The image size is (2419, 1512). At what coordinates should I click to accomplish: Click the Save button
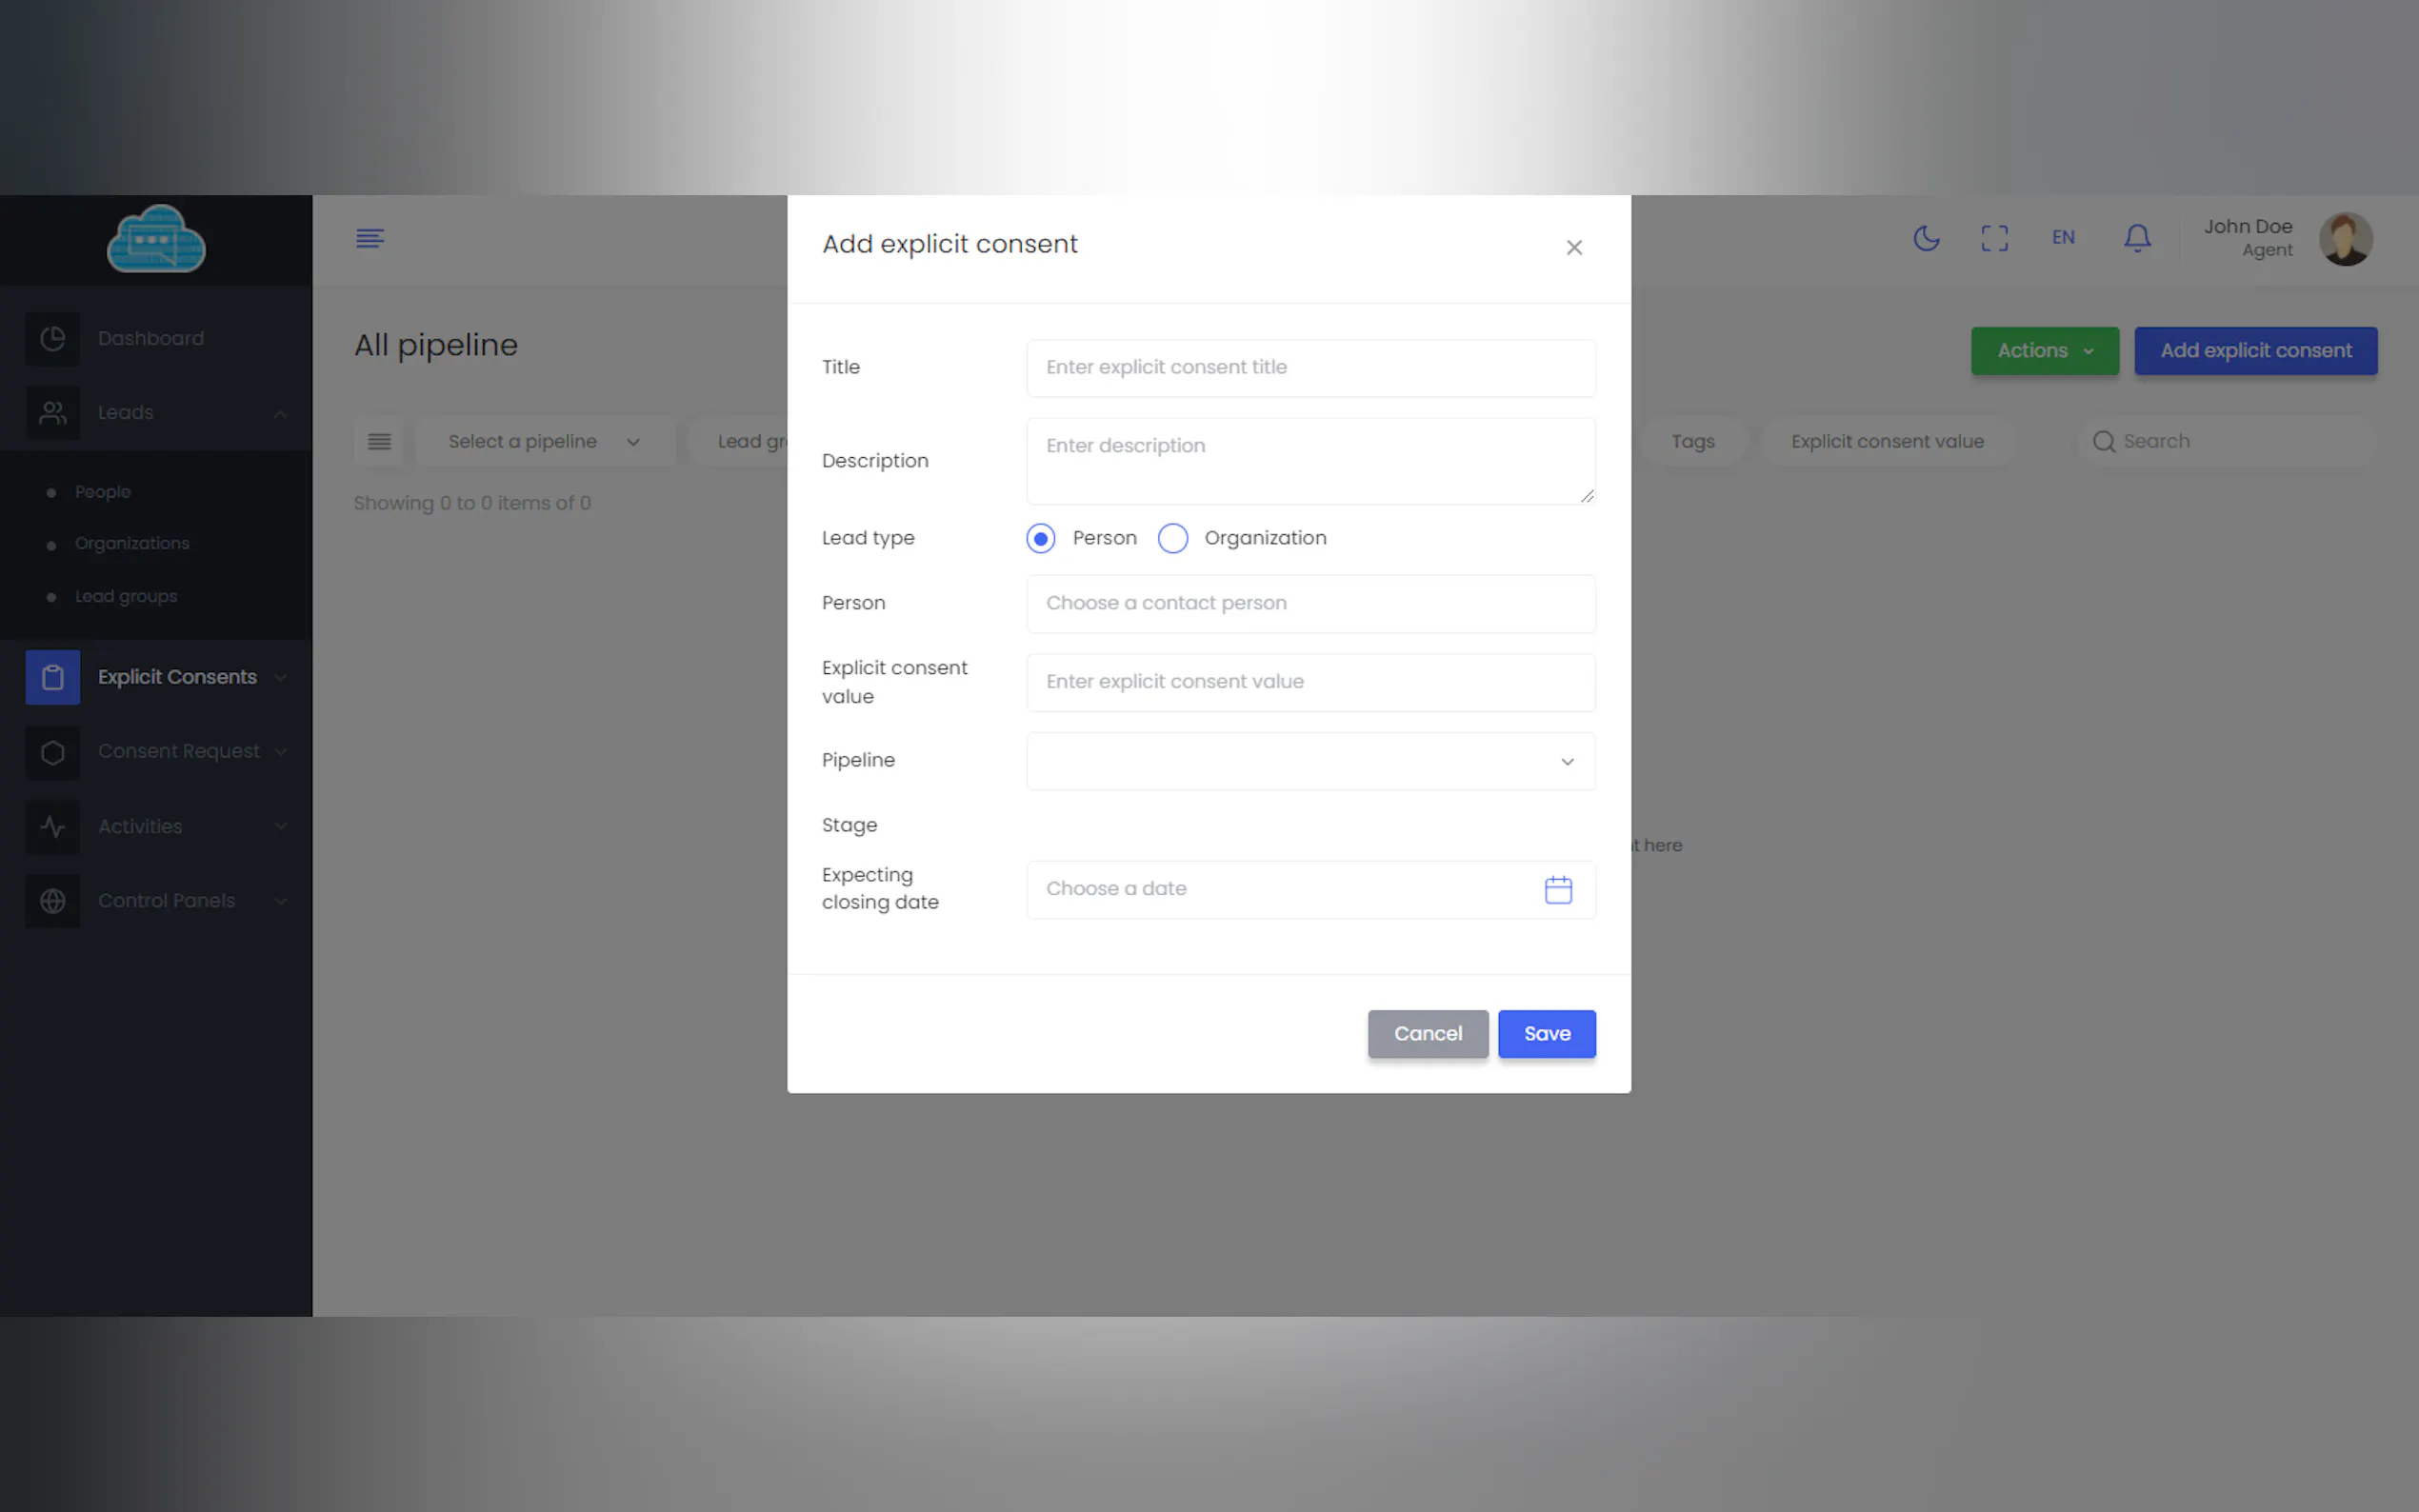[x=1546, y=1034]
